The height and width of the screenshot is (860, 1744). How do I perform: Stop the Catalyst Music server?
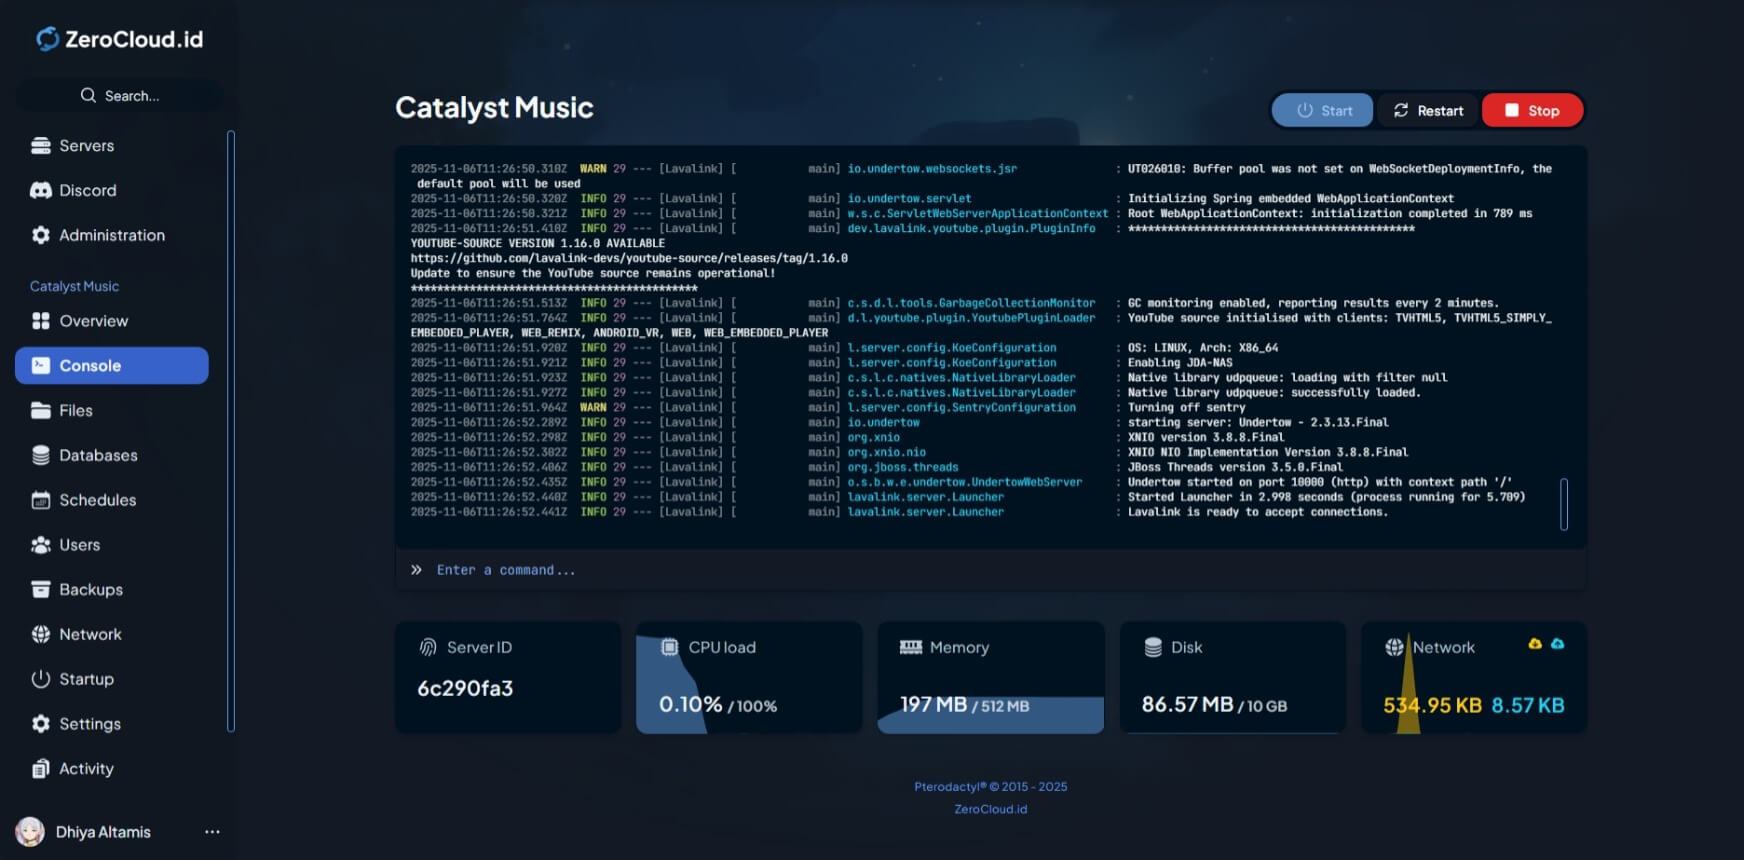(1532, 110)
